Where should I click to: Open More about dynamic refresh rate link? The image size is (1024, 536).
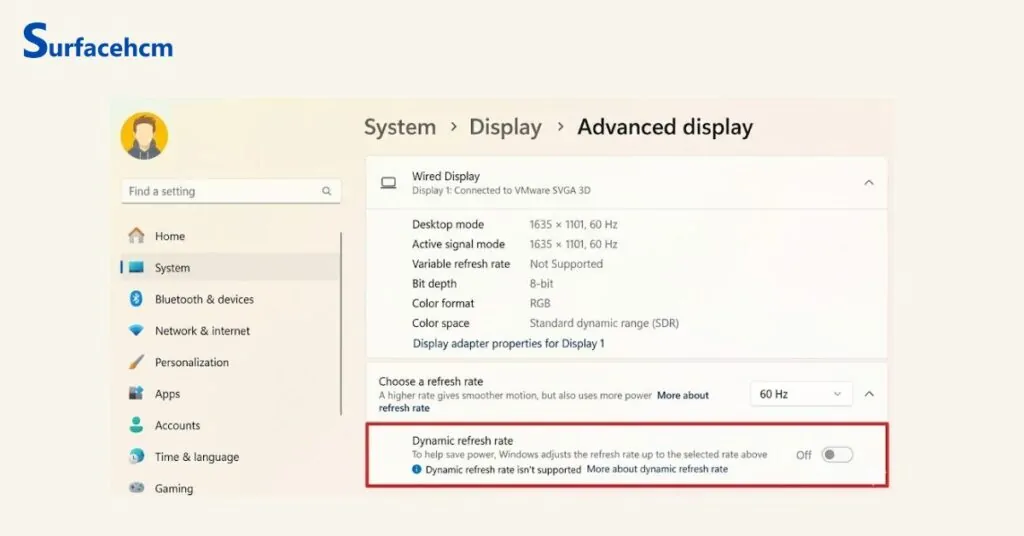657,469
